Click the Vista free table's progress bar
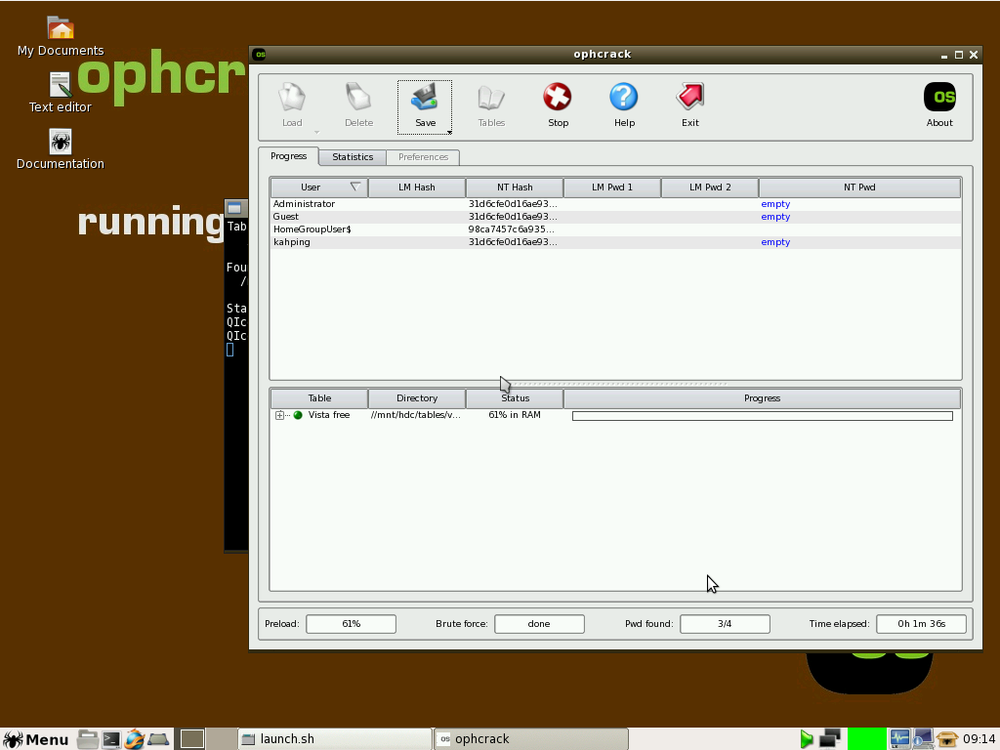The height and width of the screenshot is (750, 1000). click(762, 415)
